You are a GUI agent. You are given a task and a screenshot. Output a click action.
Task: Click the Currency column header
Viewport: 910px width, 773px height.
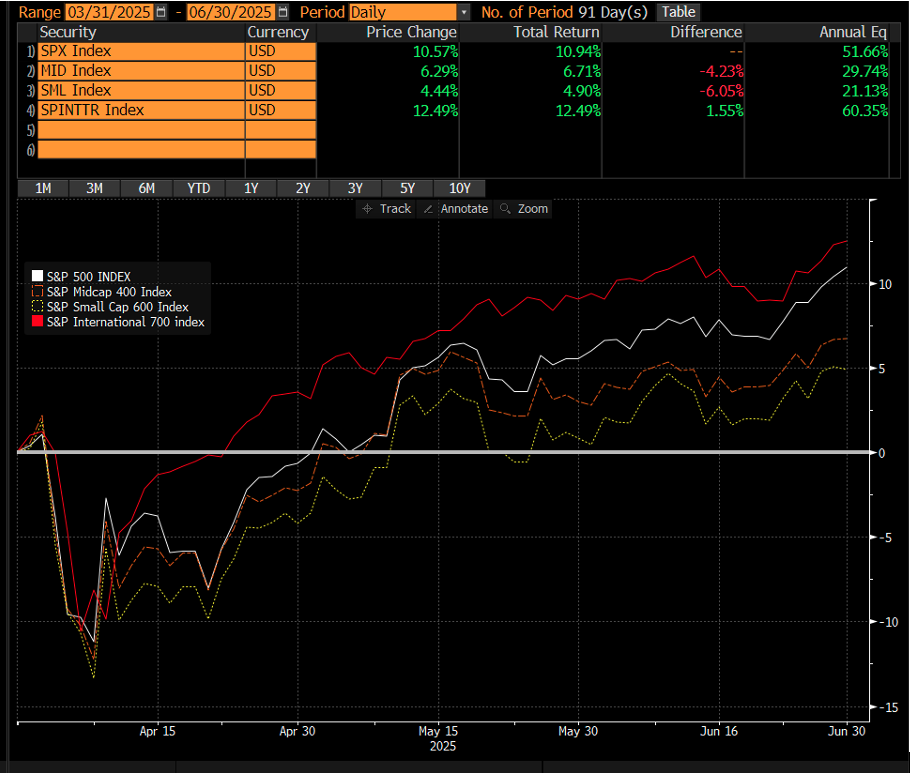point(278,32)
